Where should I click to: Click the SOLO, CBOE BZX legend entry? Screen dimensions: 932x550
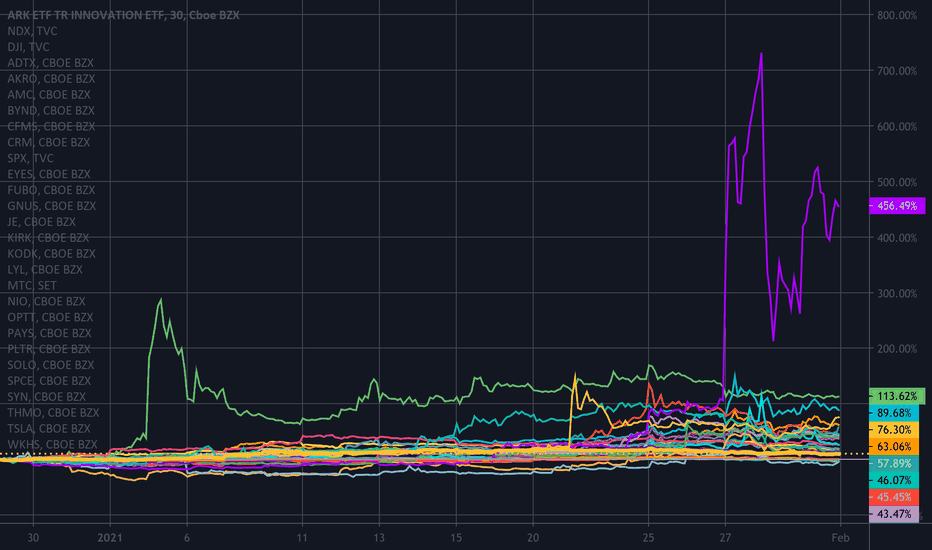pyautogui.click(x=51, y=365)
